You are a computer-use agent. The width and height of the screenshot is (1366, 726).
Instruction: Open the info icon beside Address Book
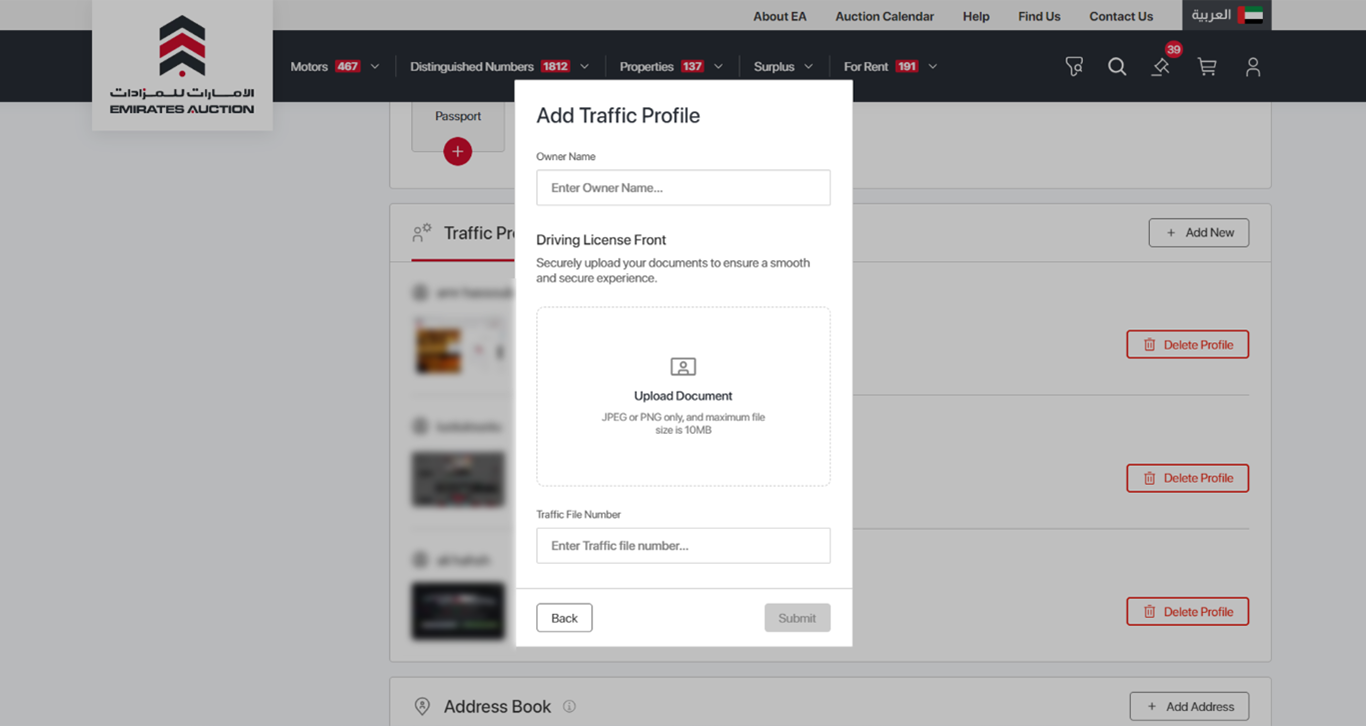[x=569, y=706]
